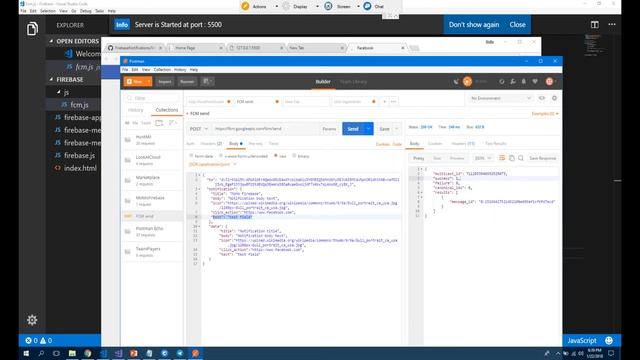Open New button dropdown arrow in Postman

[x=149, y=82]
